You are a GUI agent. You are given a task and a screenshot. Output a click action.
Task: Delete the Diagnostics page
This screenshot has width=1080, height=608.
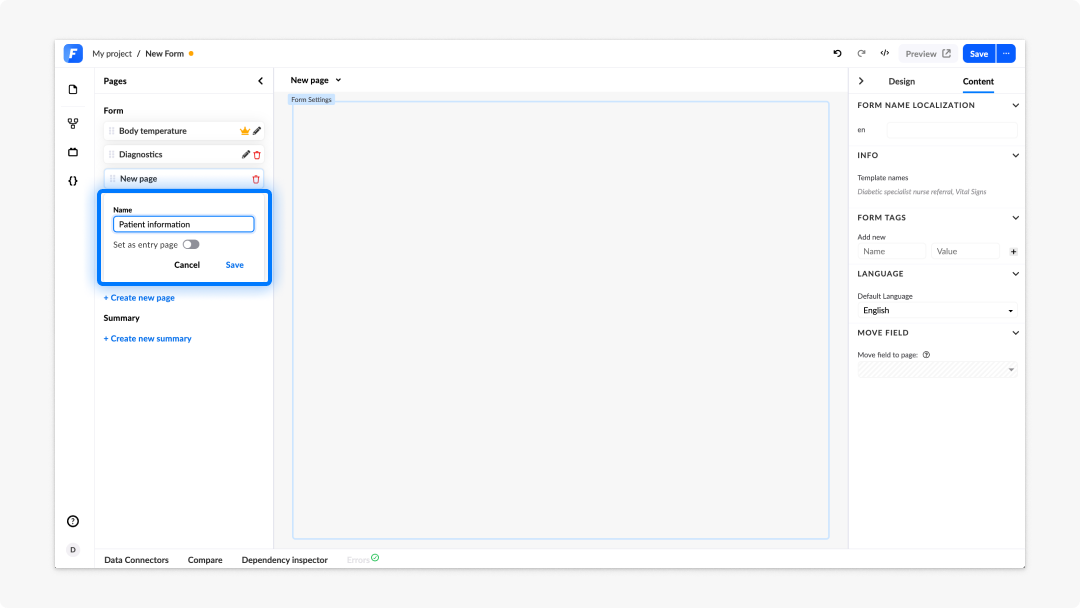pyautogui.click(x=257, y=155)
